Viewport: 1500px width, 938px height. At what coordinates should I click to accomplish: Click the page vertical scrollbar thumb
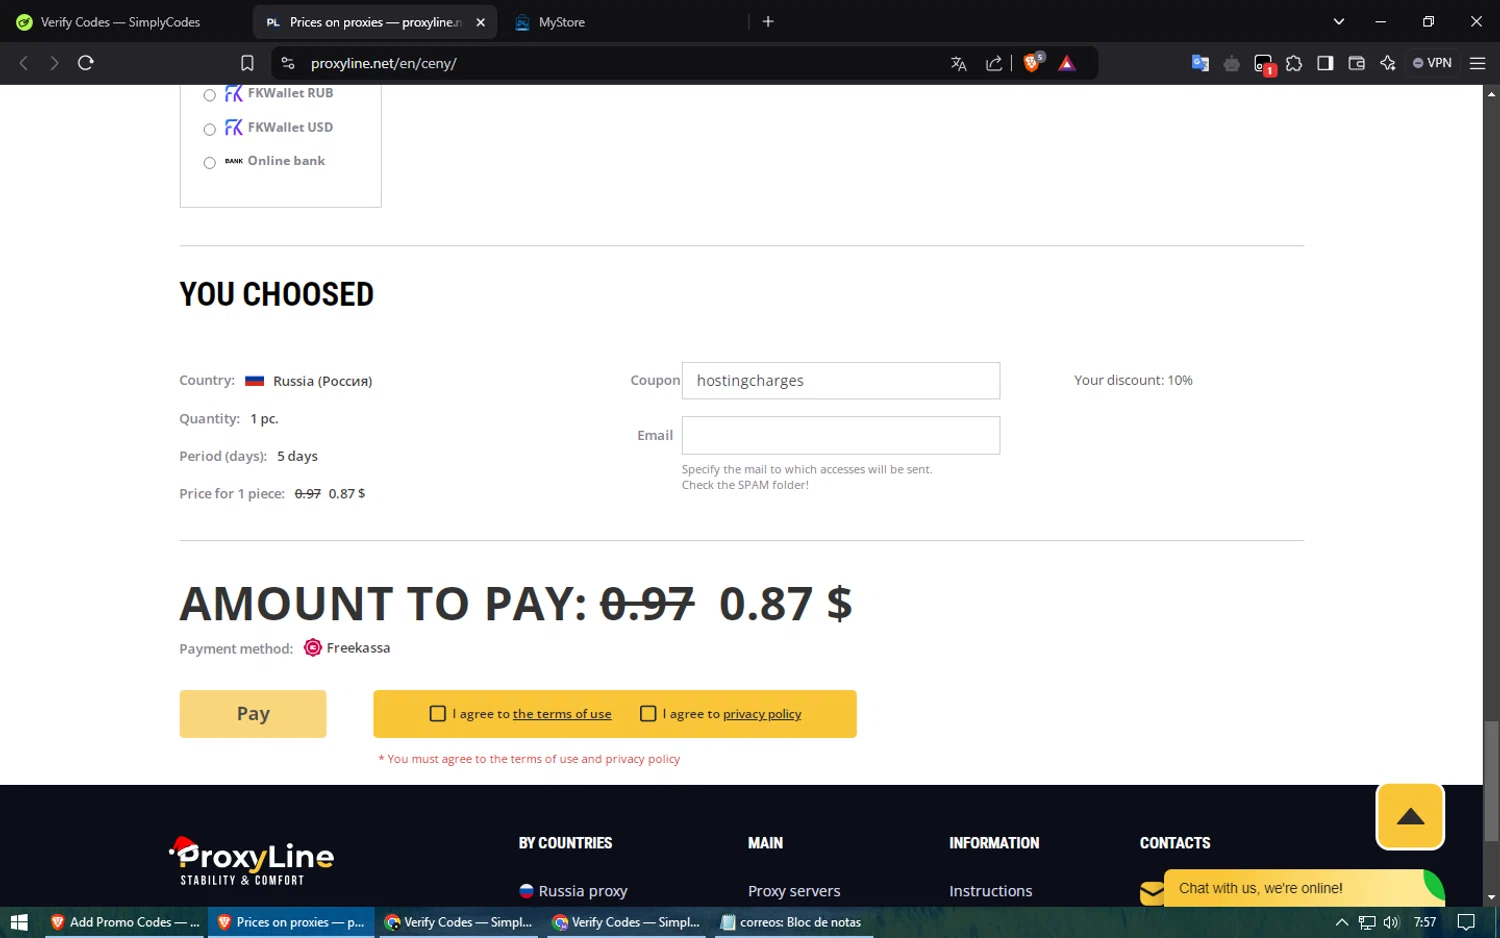tap(1491, 780)
